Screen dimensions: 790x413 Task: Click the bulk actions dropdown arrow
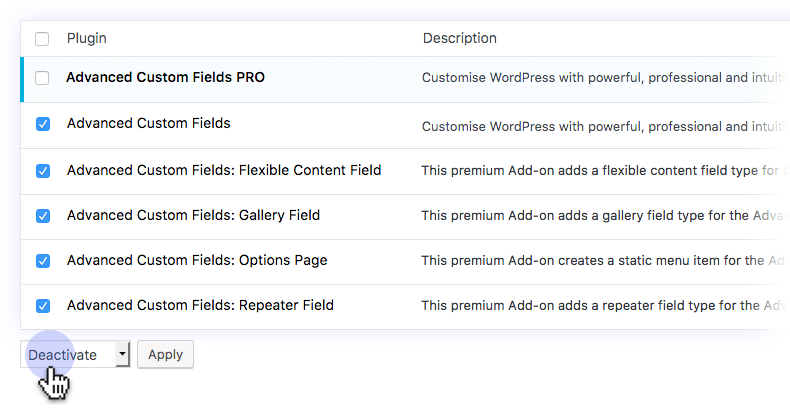tap(122, 354)
